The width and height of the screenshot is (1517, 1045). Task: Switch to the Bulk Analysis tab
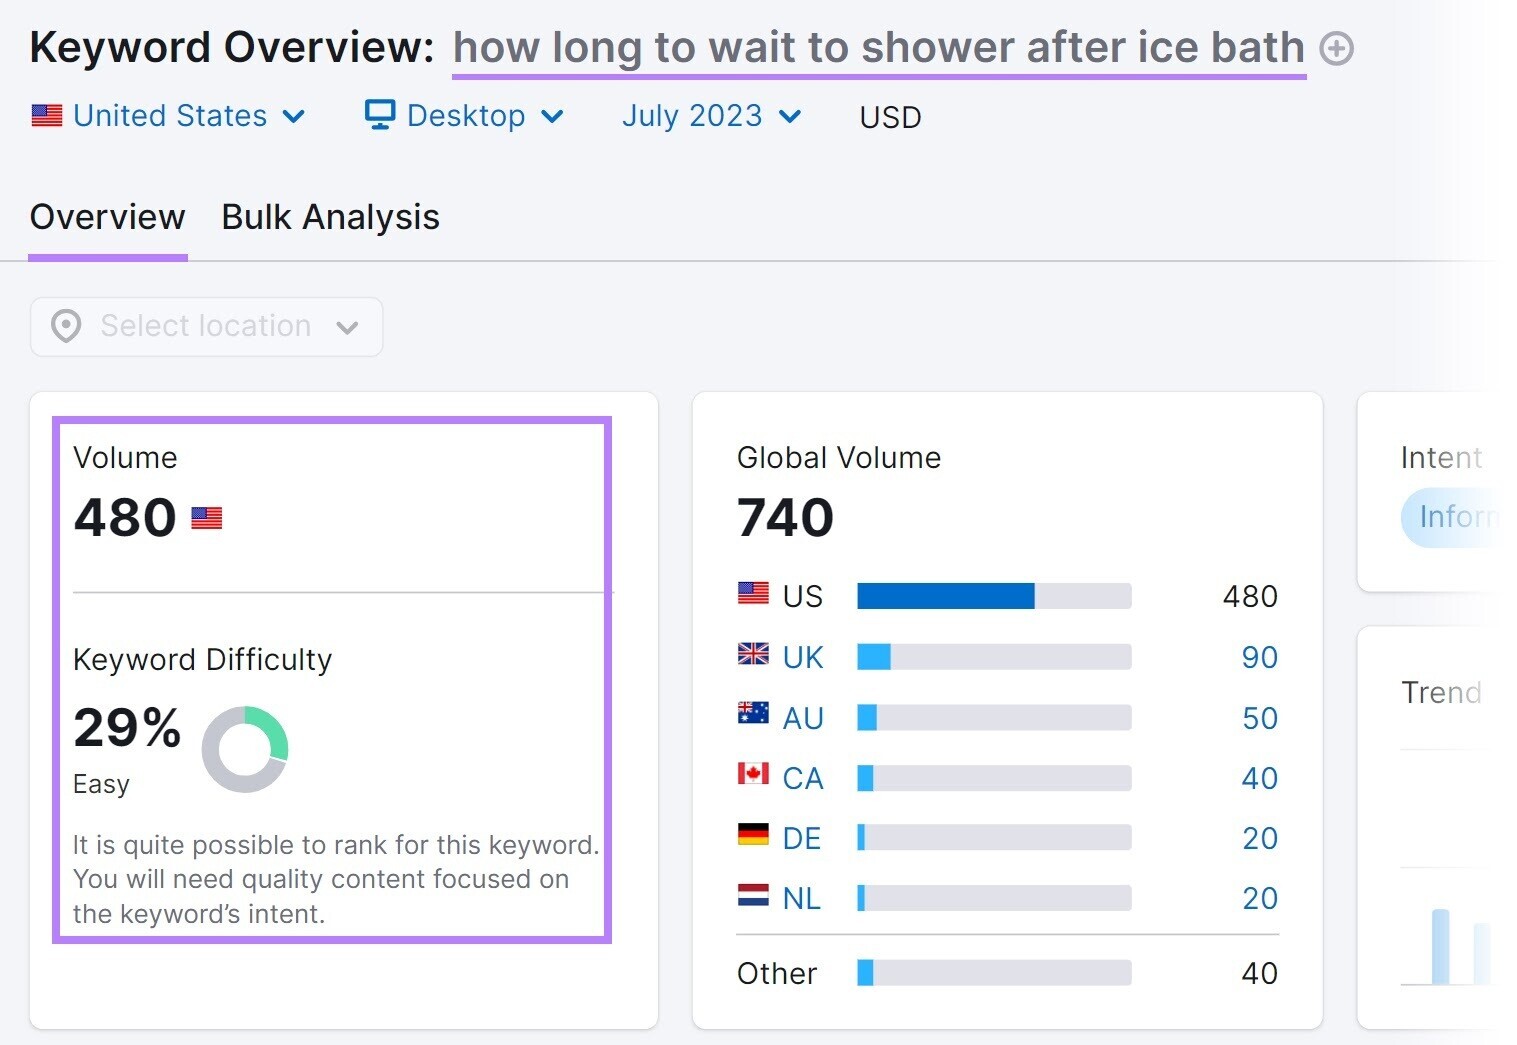point(330,217)
